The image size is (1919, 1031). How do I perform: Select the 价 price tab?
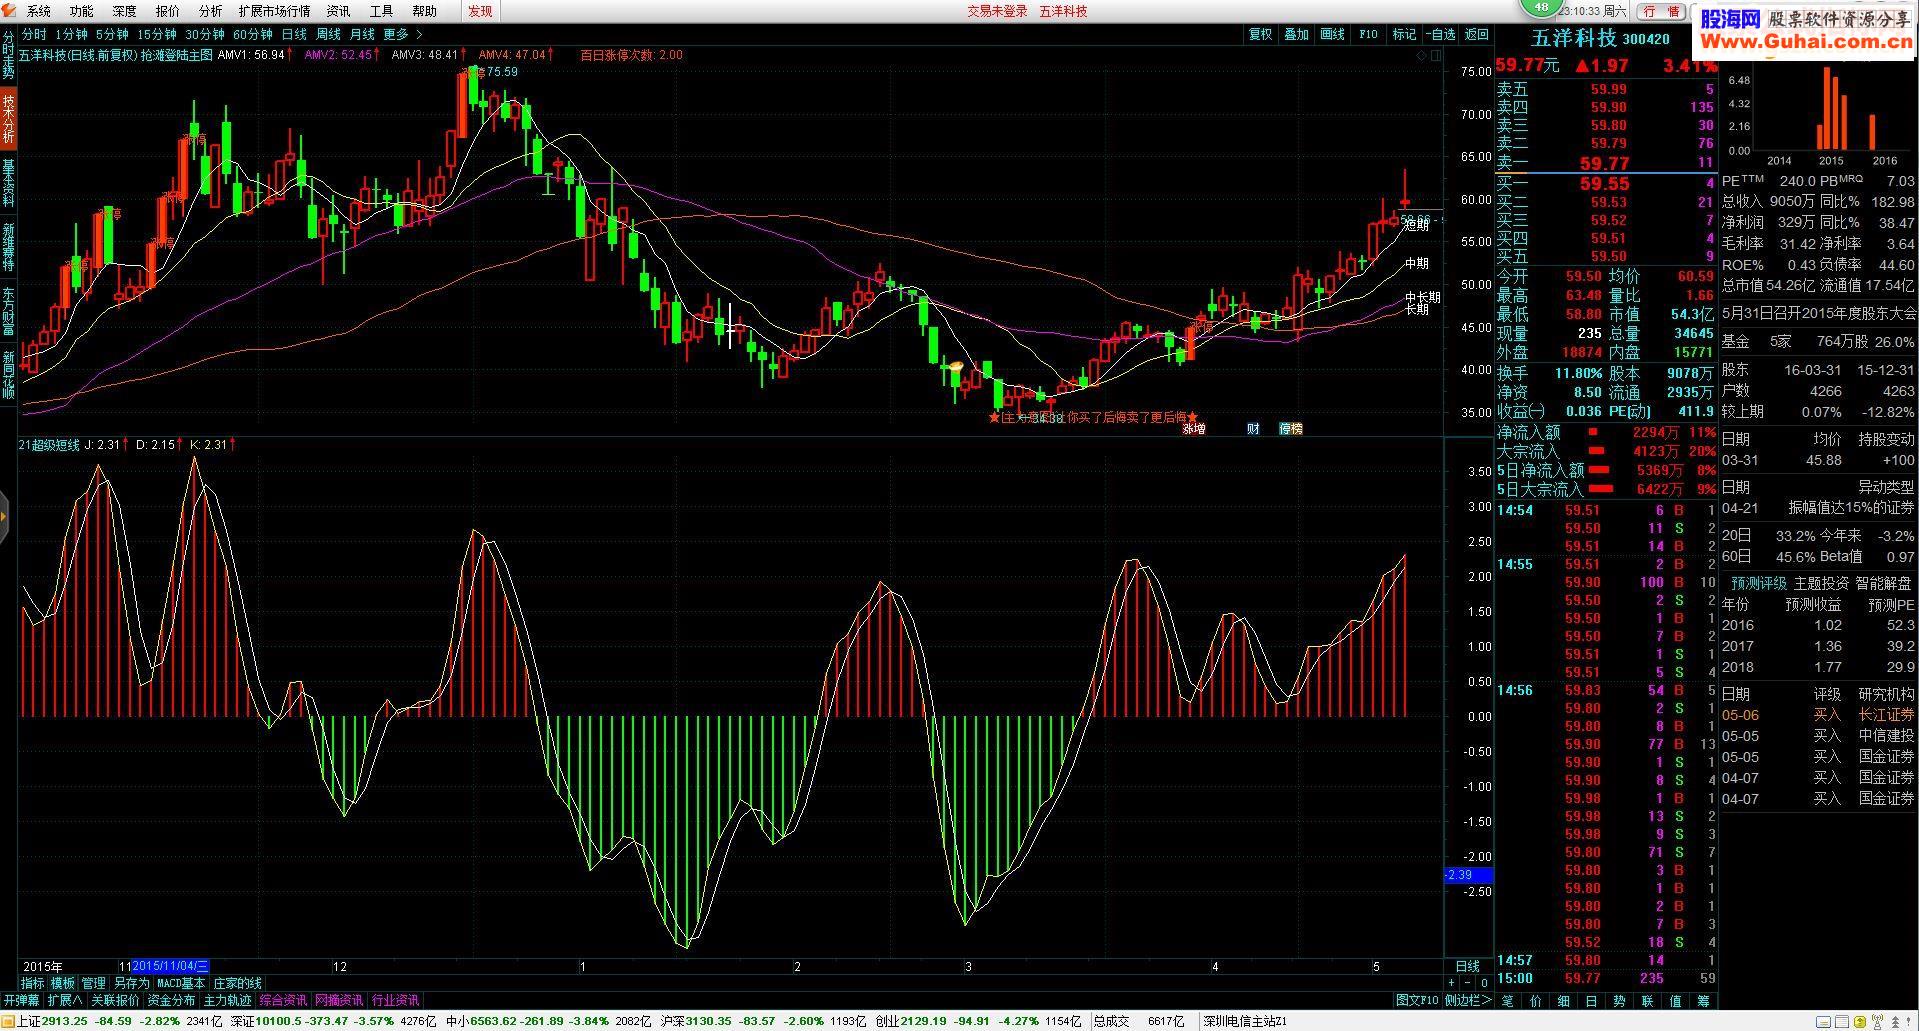(x=1536, y=1001)
